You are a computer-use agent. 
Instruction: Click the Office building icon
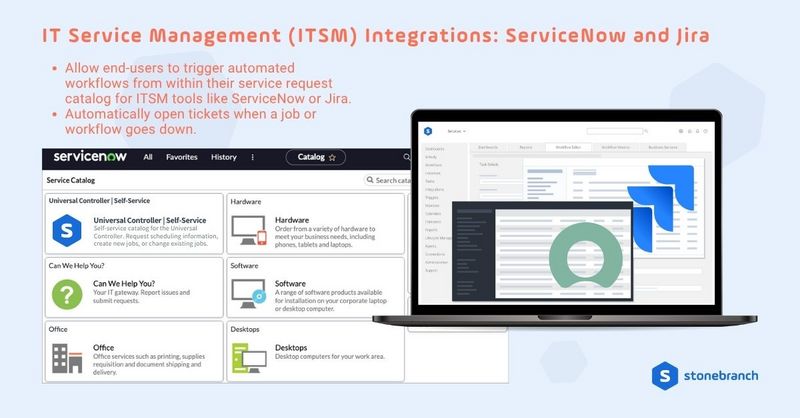tap(67, 358)
